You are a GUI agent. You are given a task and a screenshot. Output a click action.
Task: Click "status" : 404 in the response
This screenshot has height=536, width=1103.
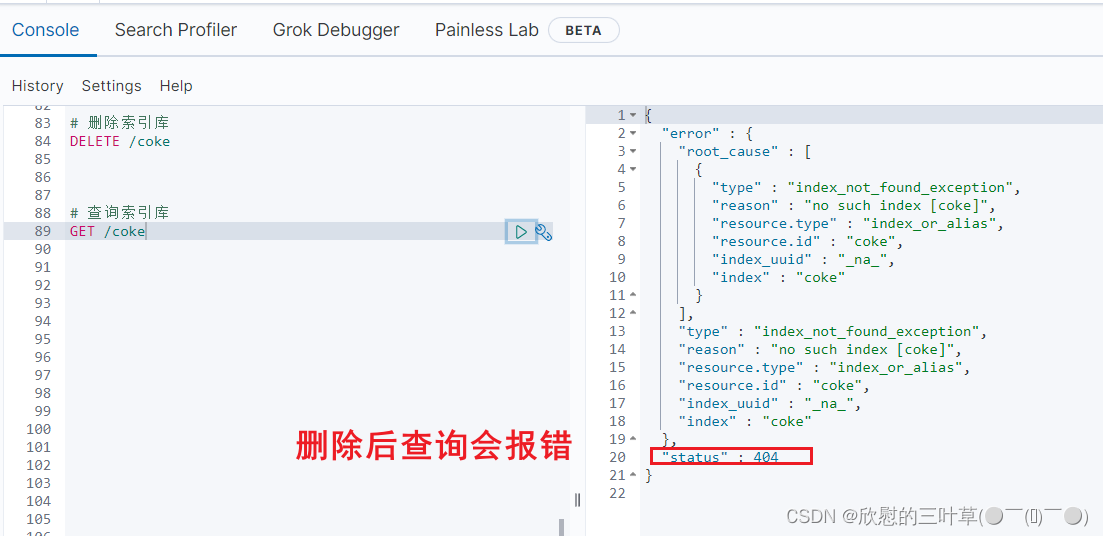coord(720,457)
